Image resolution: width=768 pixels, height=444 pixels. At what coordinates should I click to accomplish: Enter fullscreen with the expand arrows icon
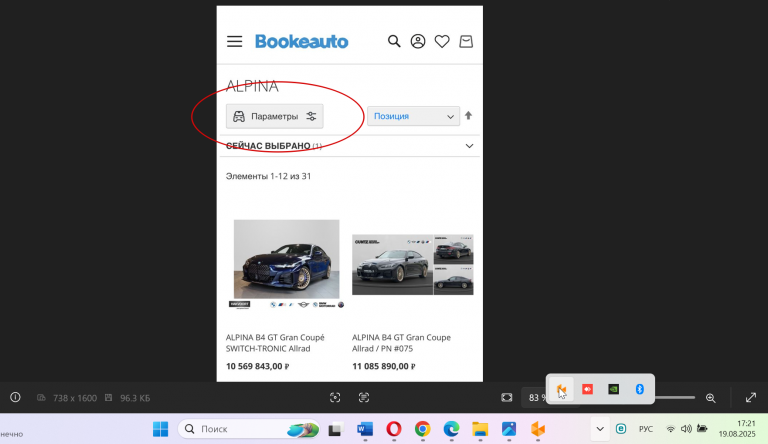(751, 397)
